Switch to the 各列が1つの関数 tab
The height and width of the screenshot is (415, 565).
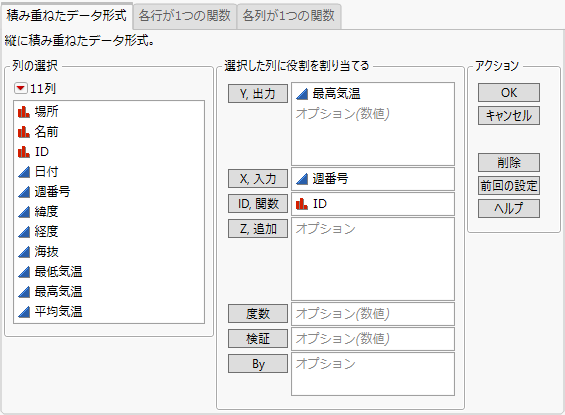point(289,16)
